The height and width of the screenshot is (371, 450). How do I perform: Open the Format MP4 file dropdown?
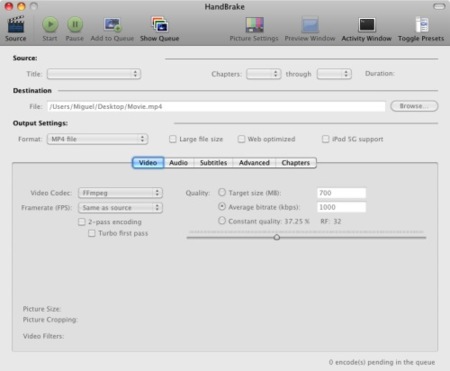coord(98,139)
